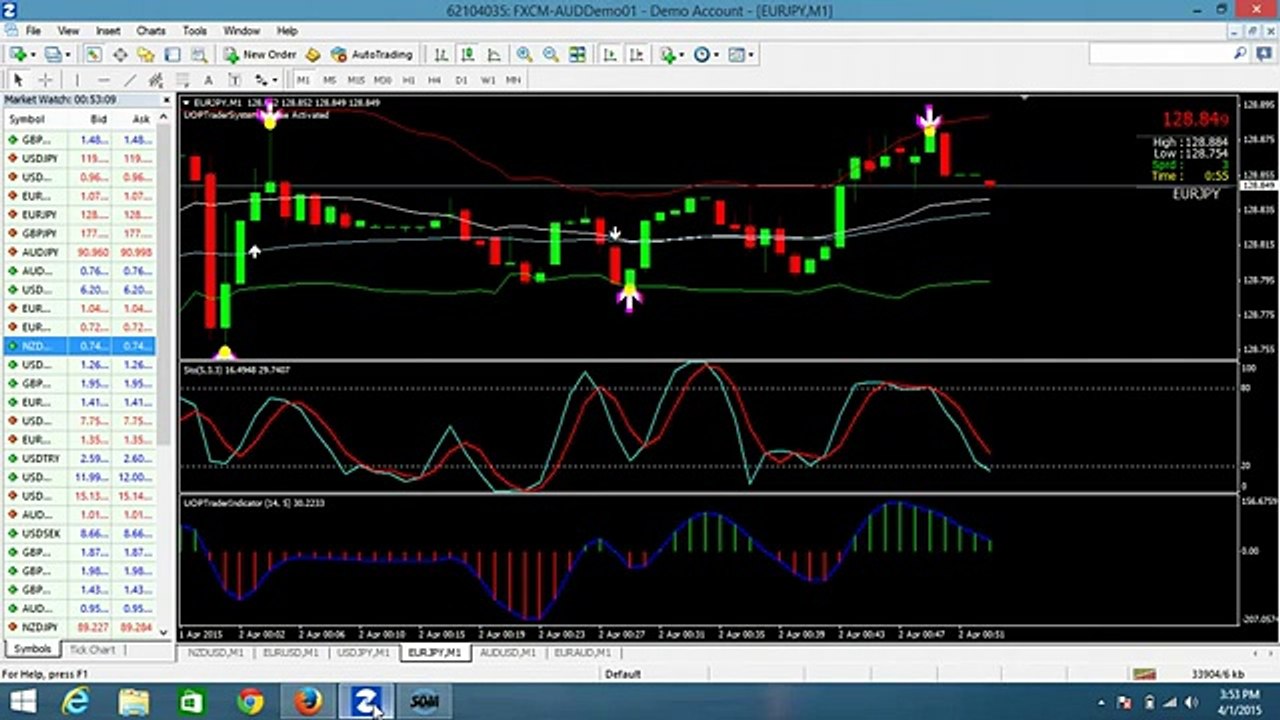The width and height of the screenshot is (1280, 720).
Task: Open the Templates dropdown
Action: click(x=741, y=54)
